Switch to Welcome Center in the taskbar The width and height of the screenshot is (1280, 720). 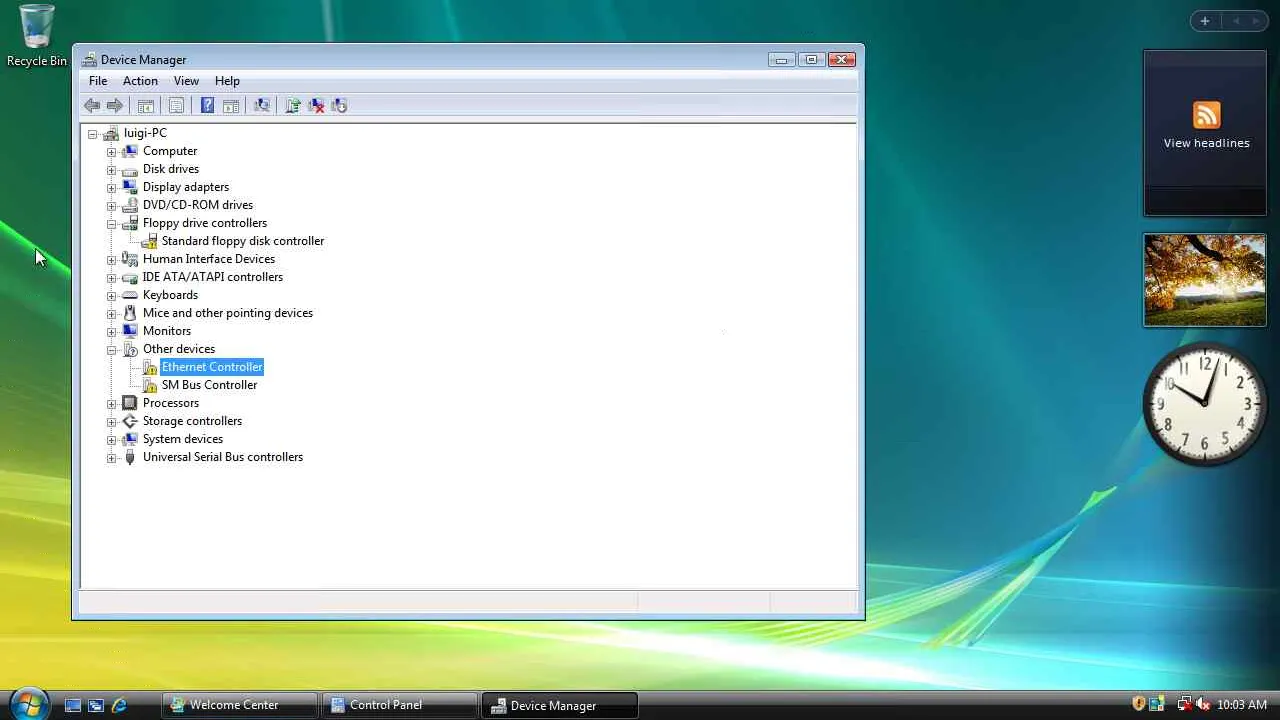point(239,705)
